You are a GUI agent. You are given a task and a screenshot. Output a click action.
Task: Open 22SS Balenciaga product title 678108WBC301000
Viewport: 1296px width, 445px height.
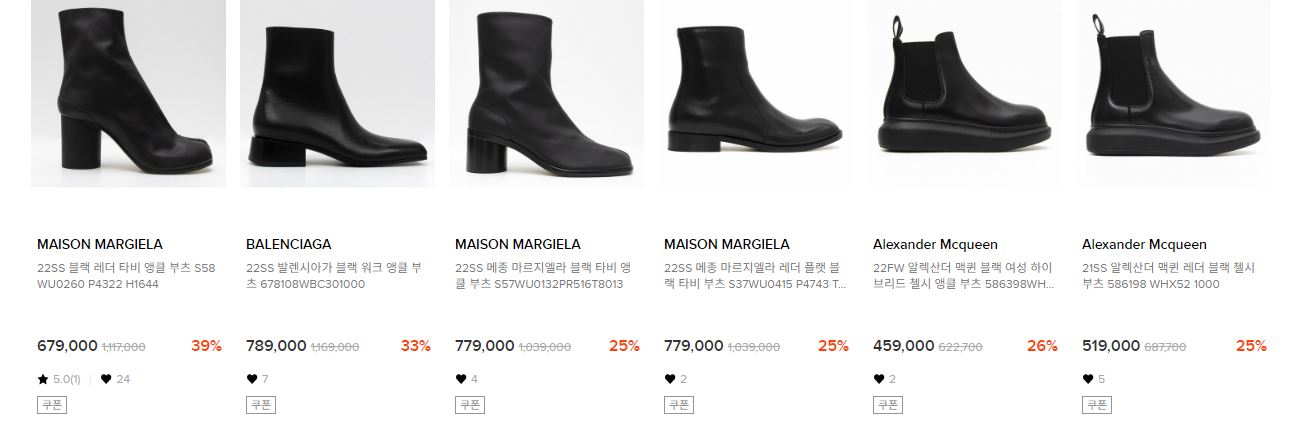[x=334, y=276]
